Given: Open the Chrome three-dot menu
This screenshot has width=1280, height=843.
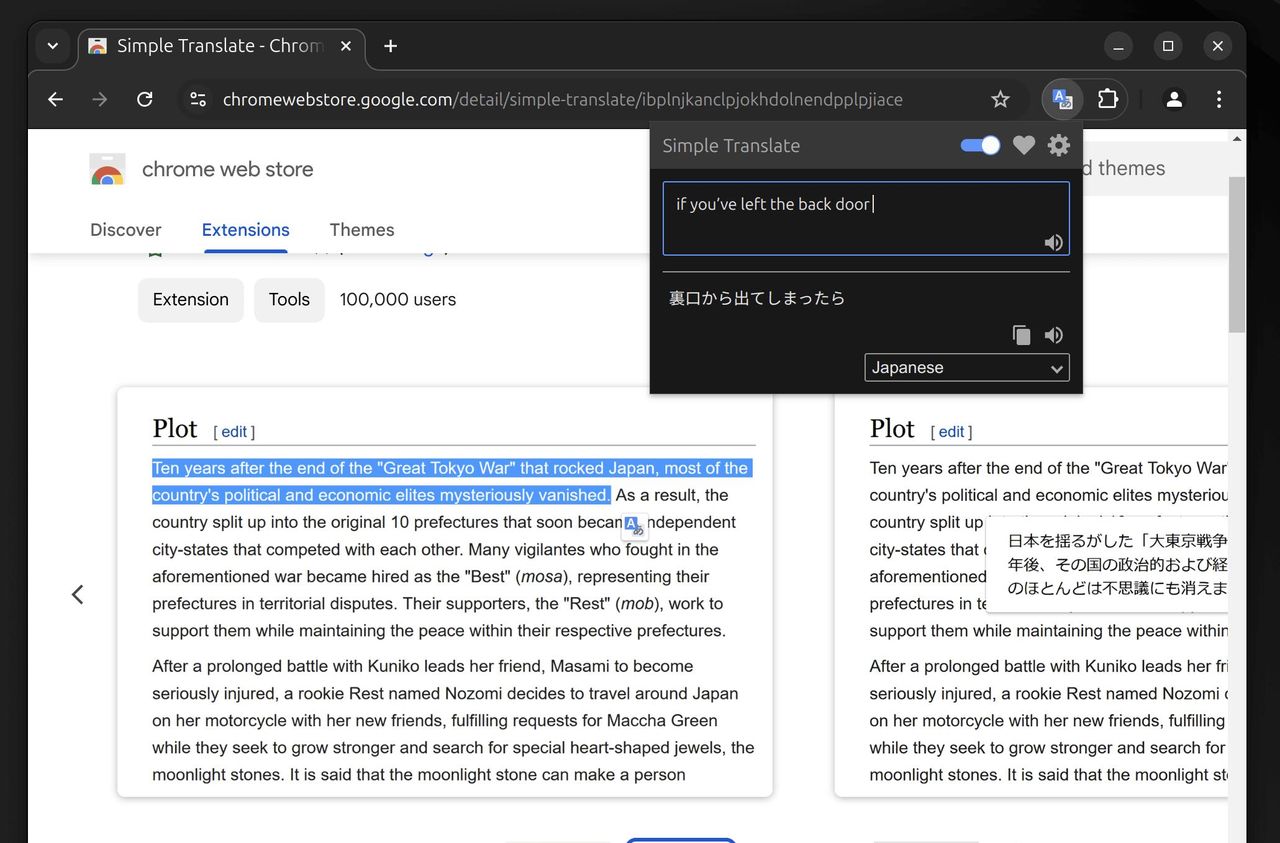Looking at the screenshot, I should 1218,99.
